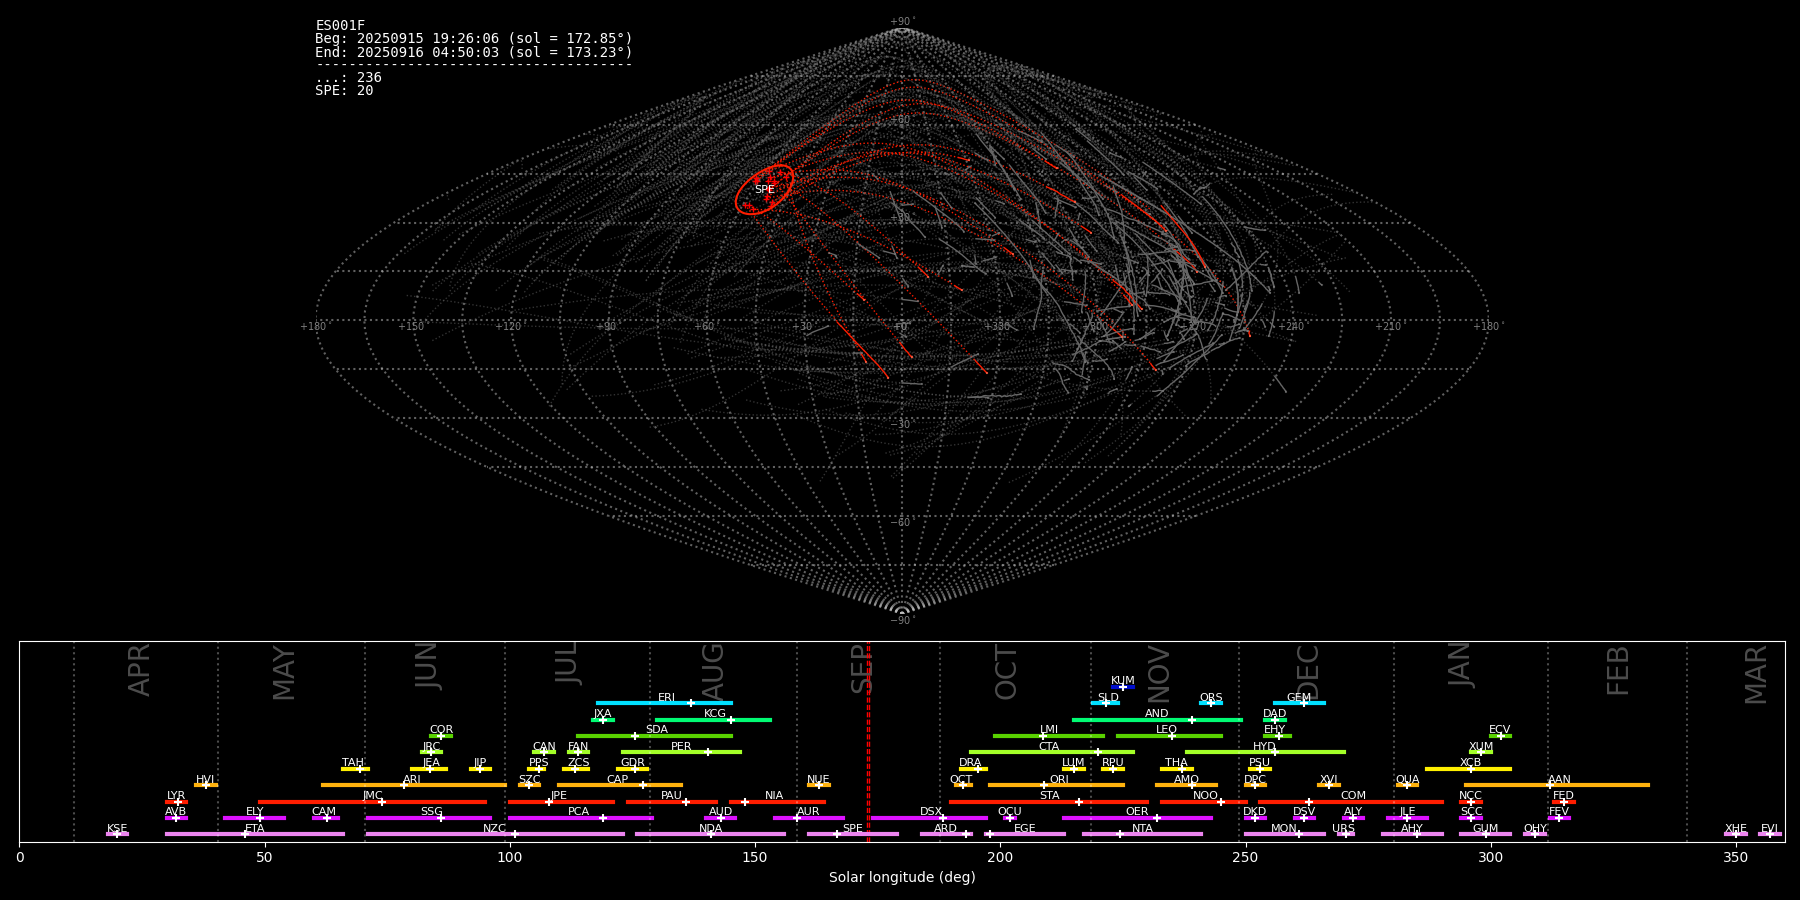Click the NTA shower label

[x=1143, y=829]
